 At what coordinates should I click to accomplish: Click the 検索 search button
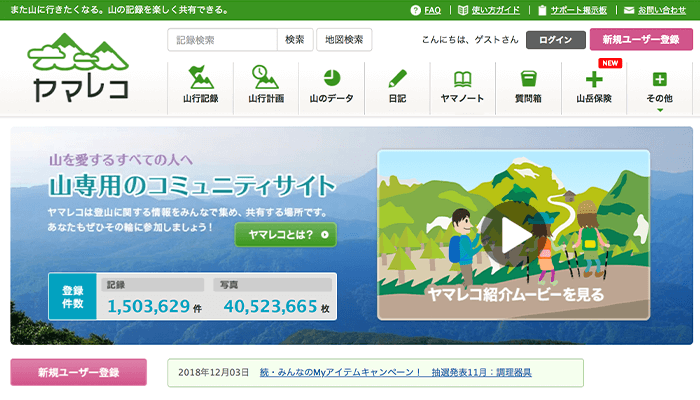point(295,40)
